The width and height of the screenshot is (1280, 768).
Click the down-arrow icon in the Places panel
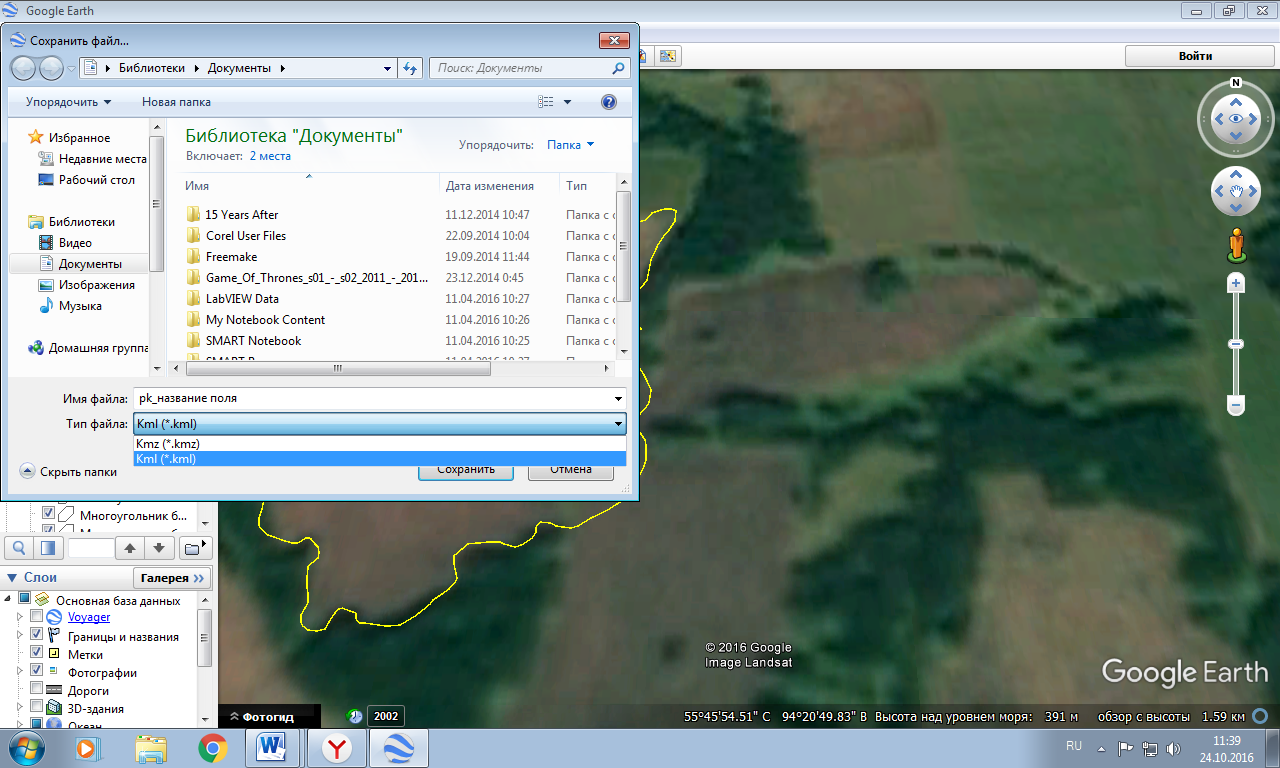point(159,548)
